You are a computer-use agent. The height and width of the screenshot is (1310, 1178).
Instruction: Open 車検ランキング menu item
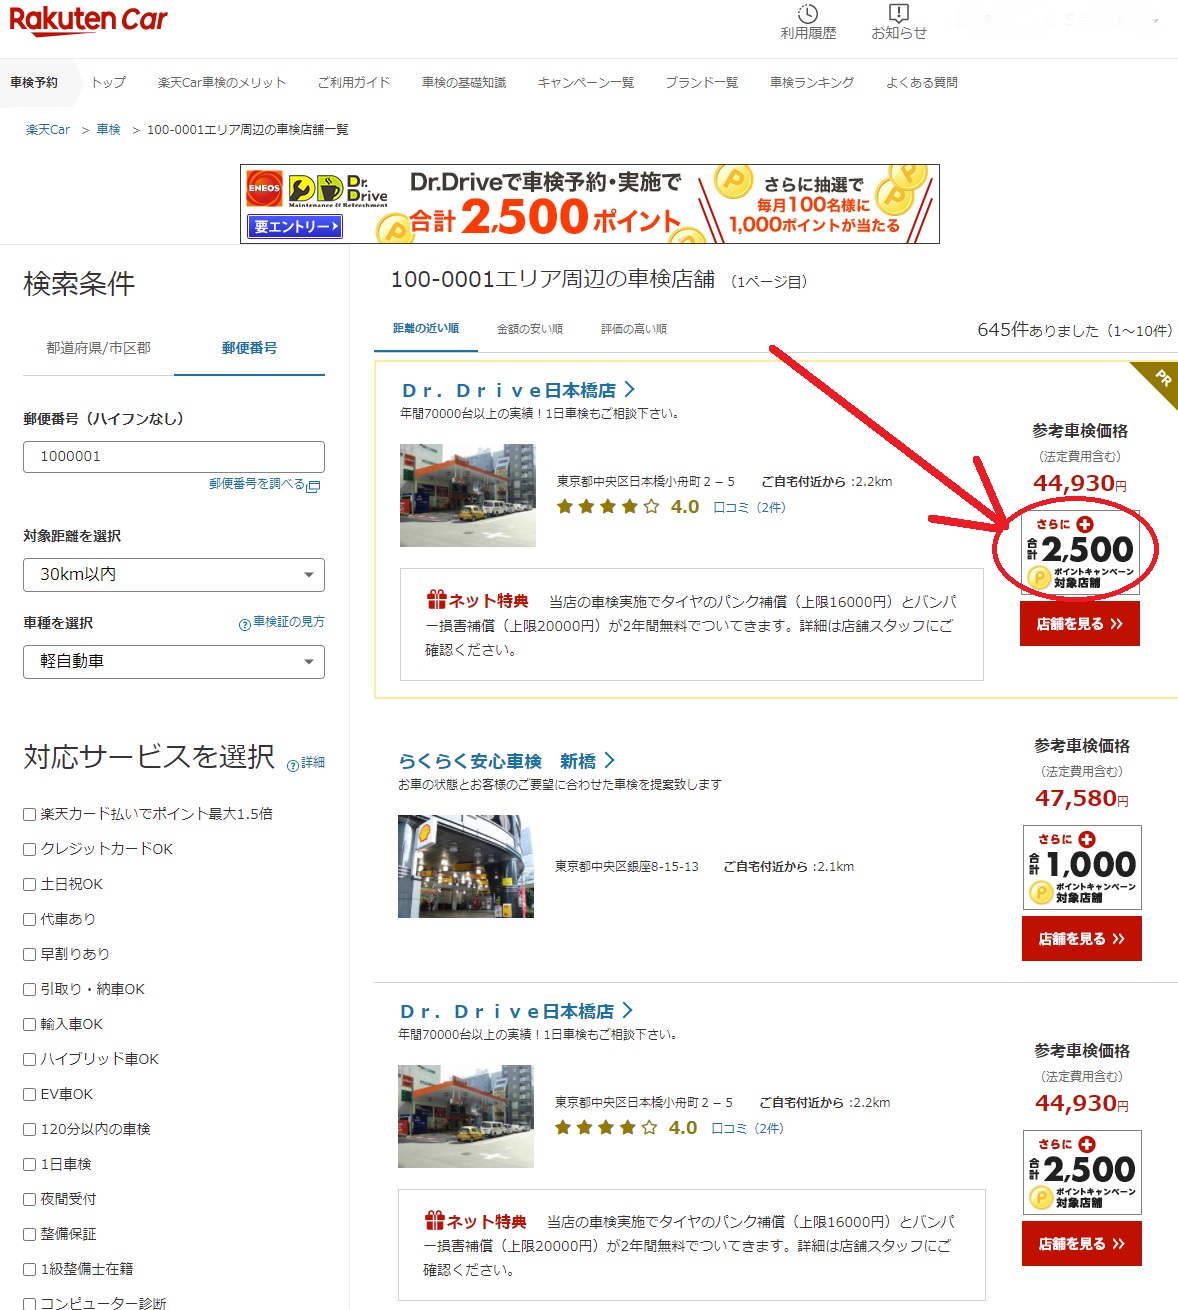point(812,82)
